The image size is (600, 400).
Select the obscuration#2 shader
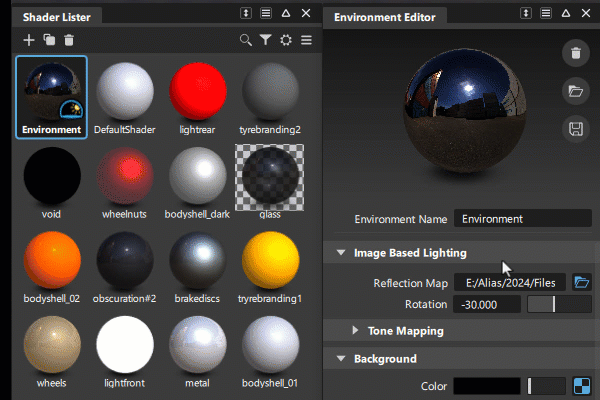(125, 260)
